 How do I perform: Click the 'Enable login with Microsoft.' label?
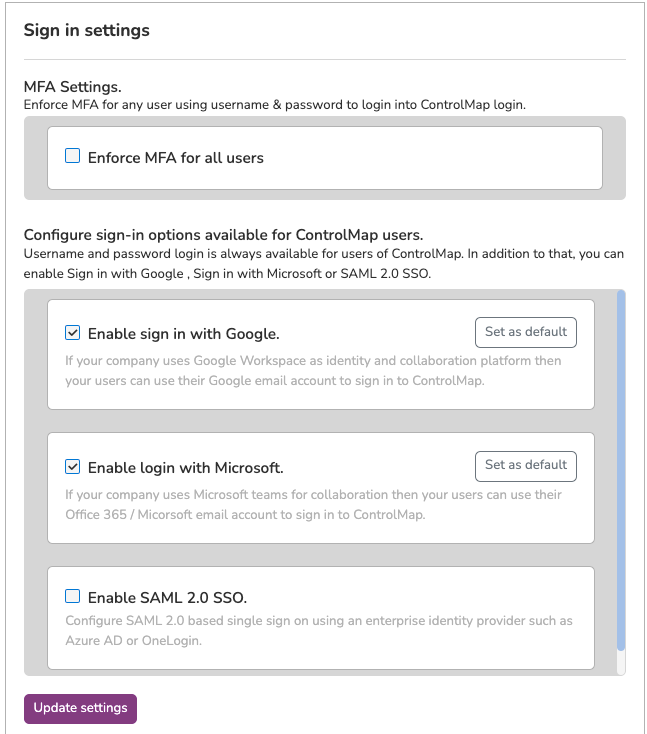[x=185, y=468]
